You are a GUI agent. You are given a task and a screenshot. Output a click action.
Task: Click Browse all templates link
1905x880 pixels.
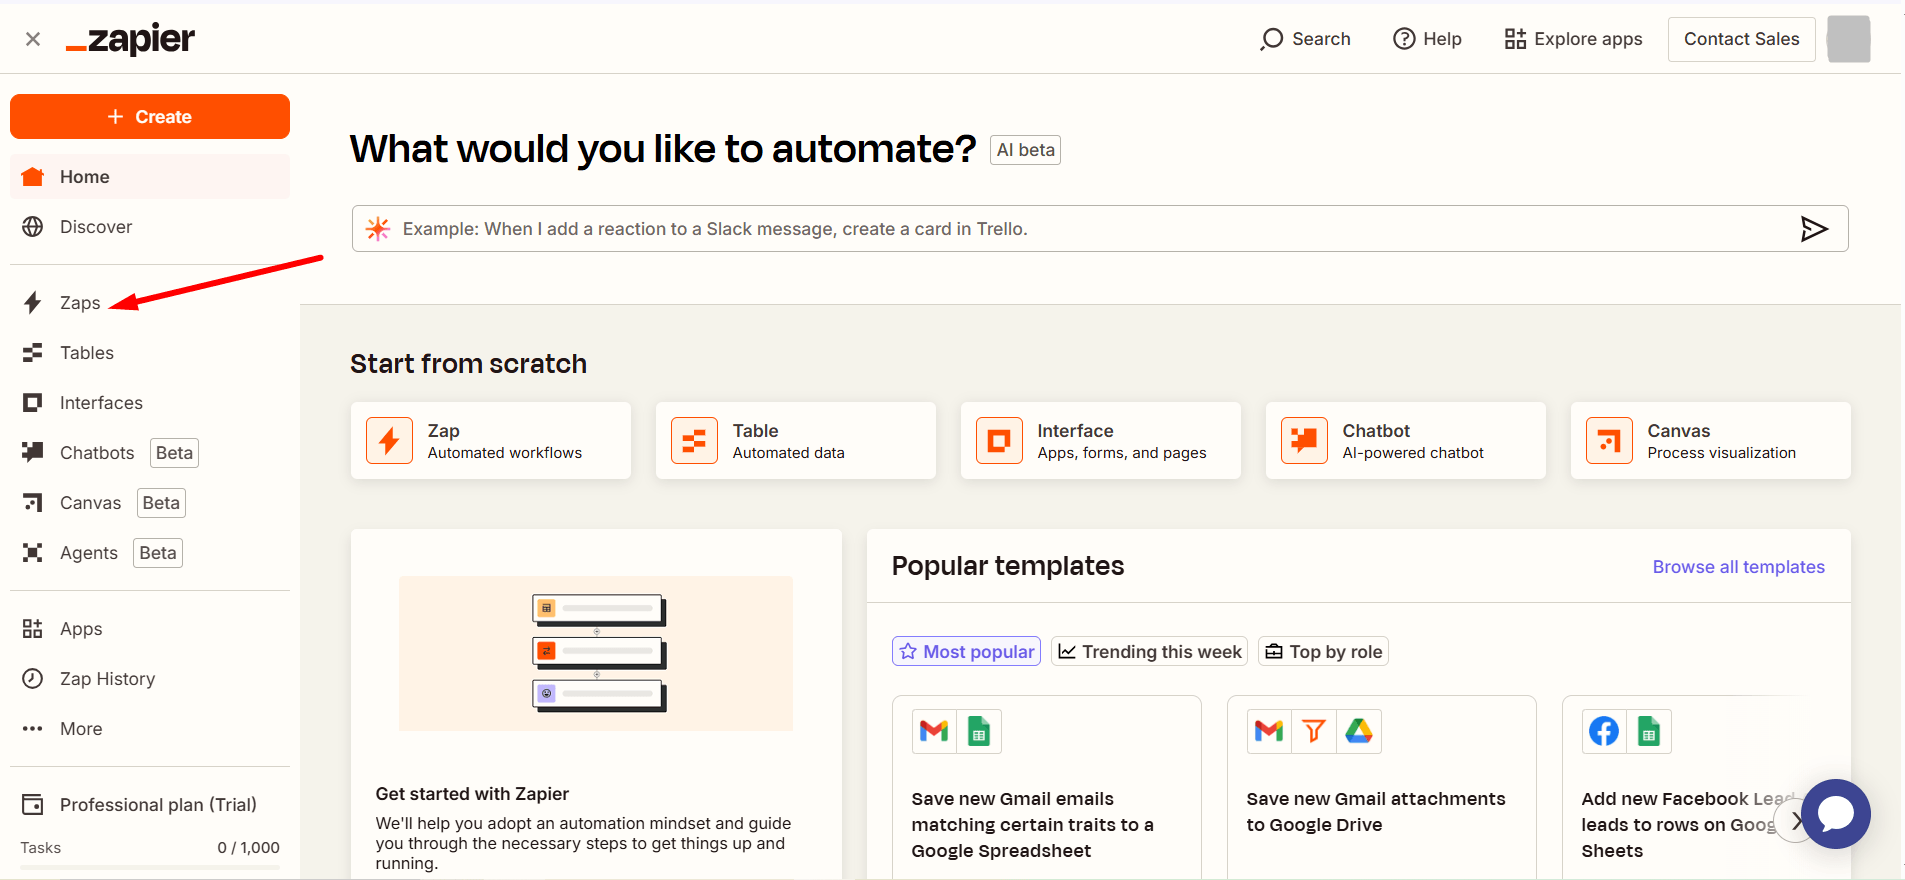tap(1738, 567)
